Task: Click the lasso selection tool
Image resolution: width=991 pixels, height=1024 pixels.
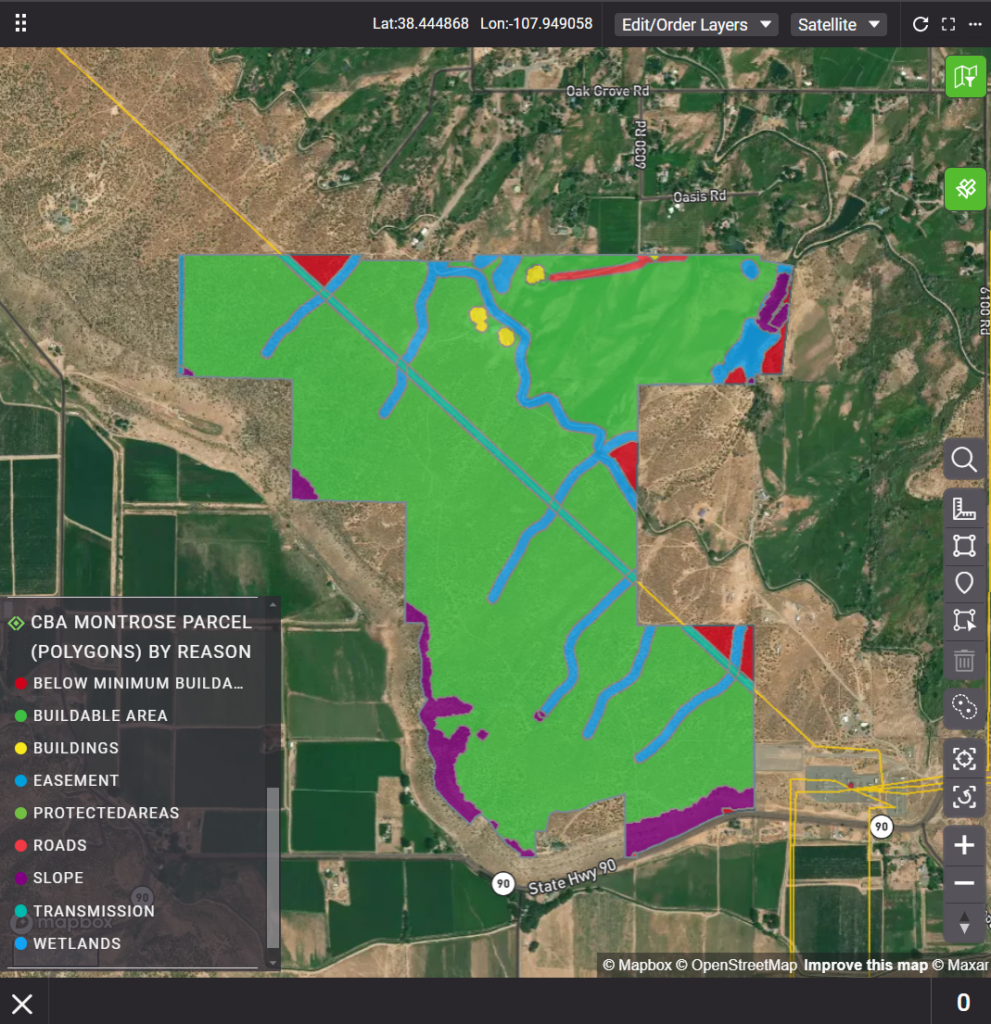Action: [x=964, y=707]
